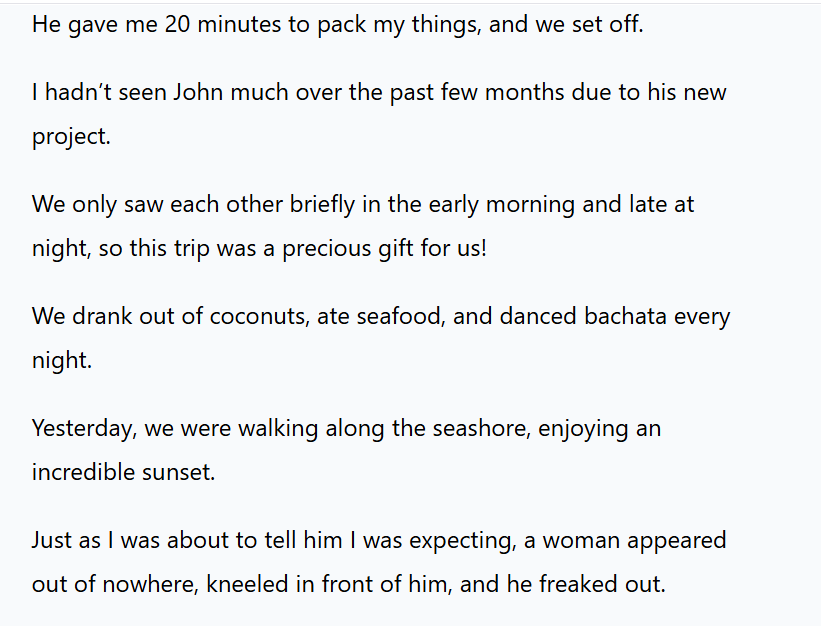This screenshot has height=626, width=821.
Task: Click the word "project." on its own line
Action: [71, 137]
